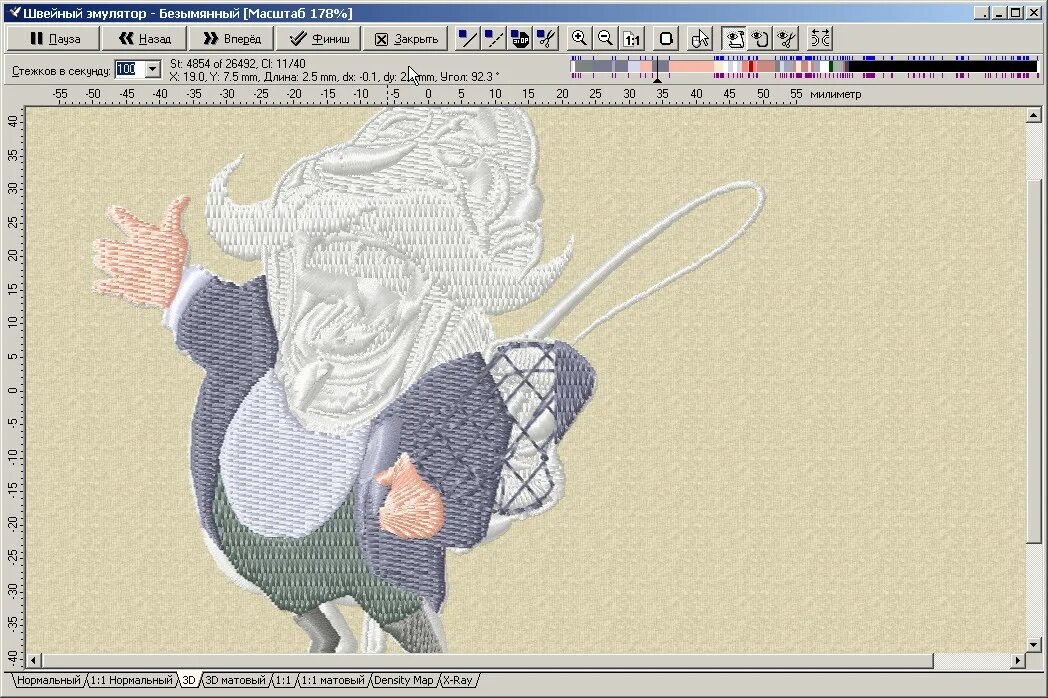Set view scale to 1:1
This screenshot has width=1048, height=698.
tap(632, 39)
